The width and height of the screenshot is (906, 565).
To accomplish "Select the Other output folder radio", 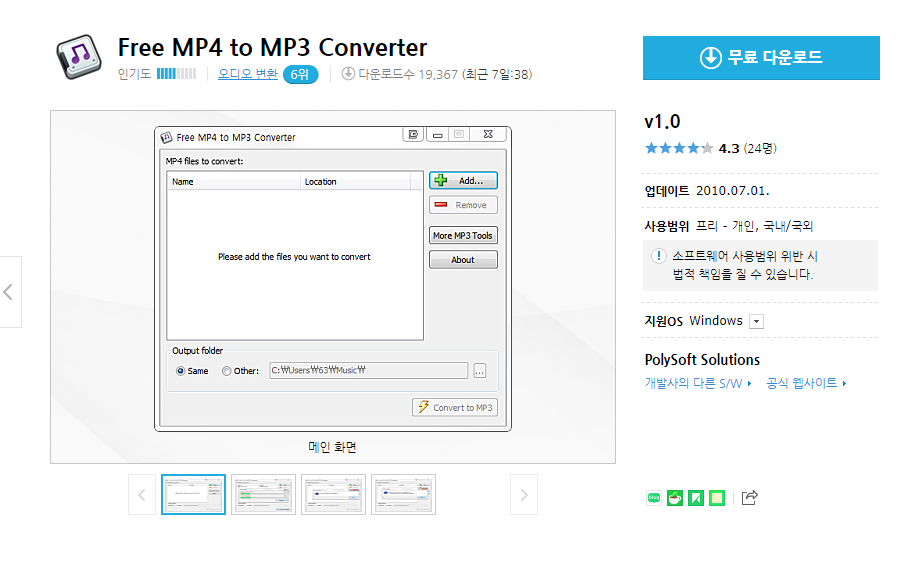I will [226, 371].
